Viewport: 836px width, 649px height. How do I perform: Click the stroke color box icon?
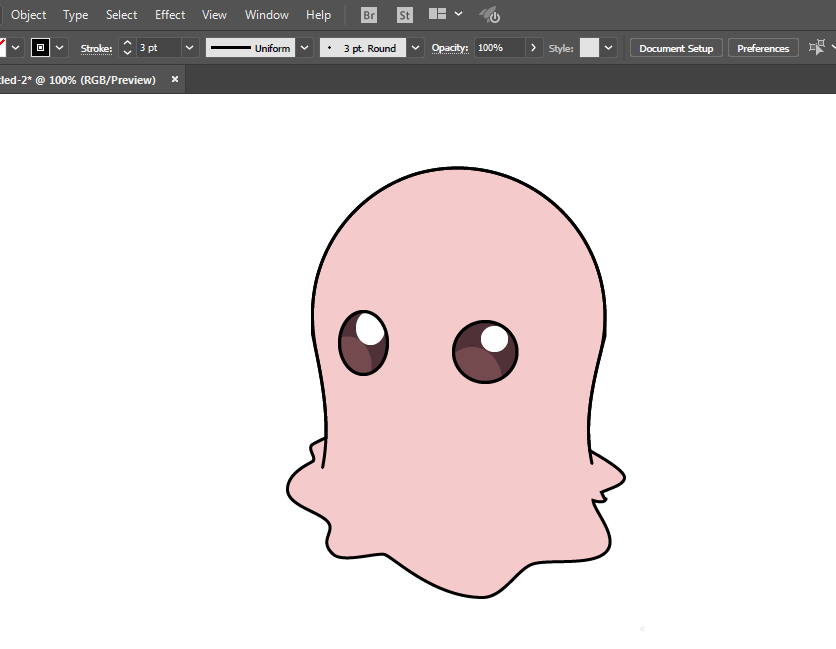41,48
